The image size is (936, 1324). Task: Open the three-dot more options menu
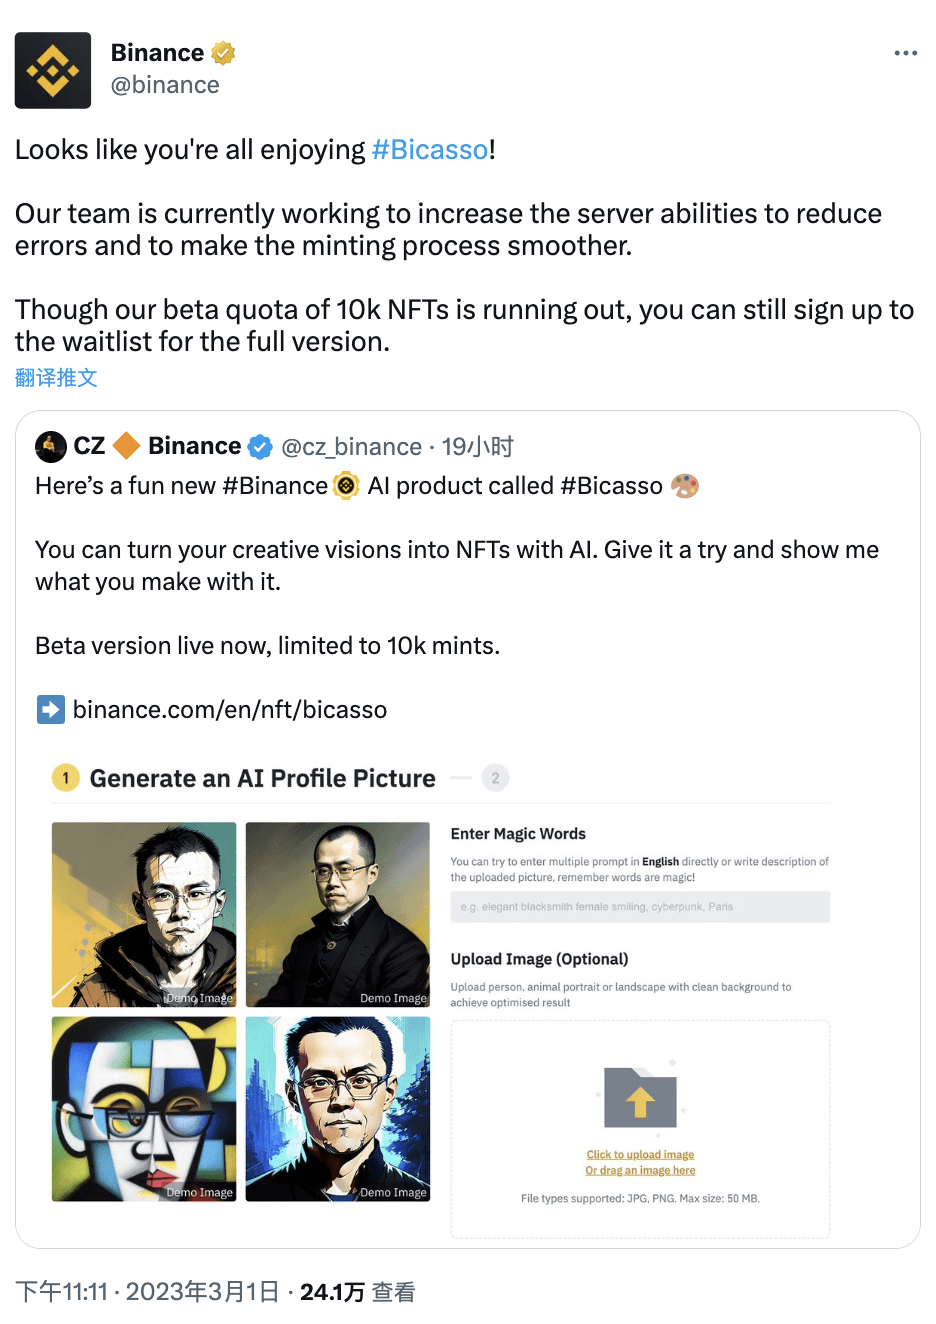(905, 52)
